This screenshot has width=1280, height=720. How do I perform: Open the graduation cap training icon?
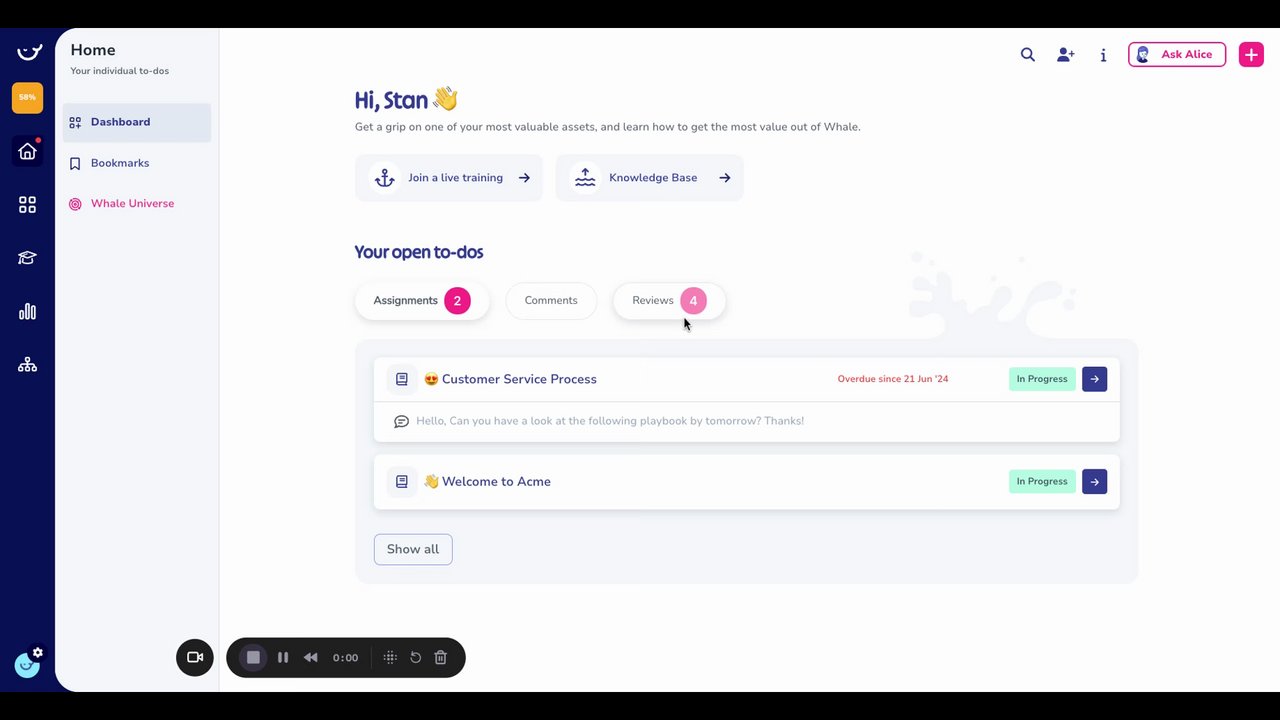point(27,258)
